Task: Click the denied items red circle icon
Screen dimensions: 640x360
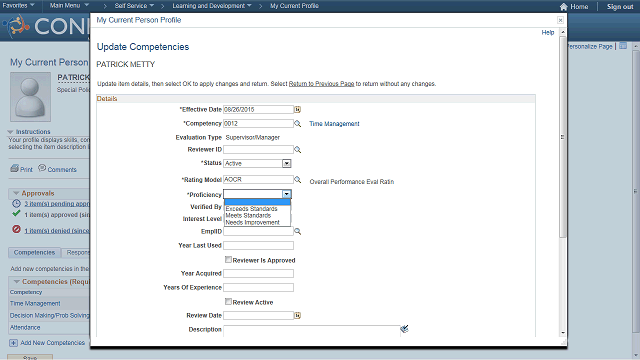Action: pos(16,229)
